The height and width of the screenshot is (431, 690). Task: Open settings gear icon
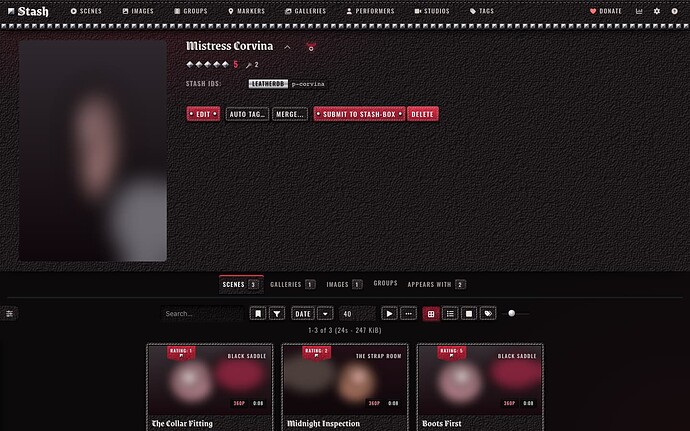coord(657,11)
